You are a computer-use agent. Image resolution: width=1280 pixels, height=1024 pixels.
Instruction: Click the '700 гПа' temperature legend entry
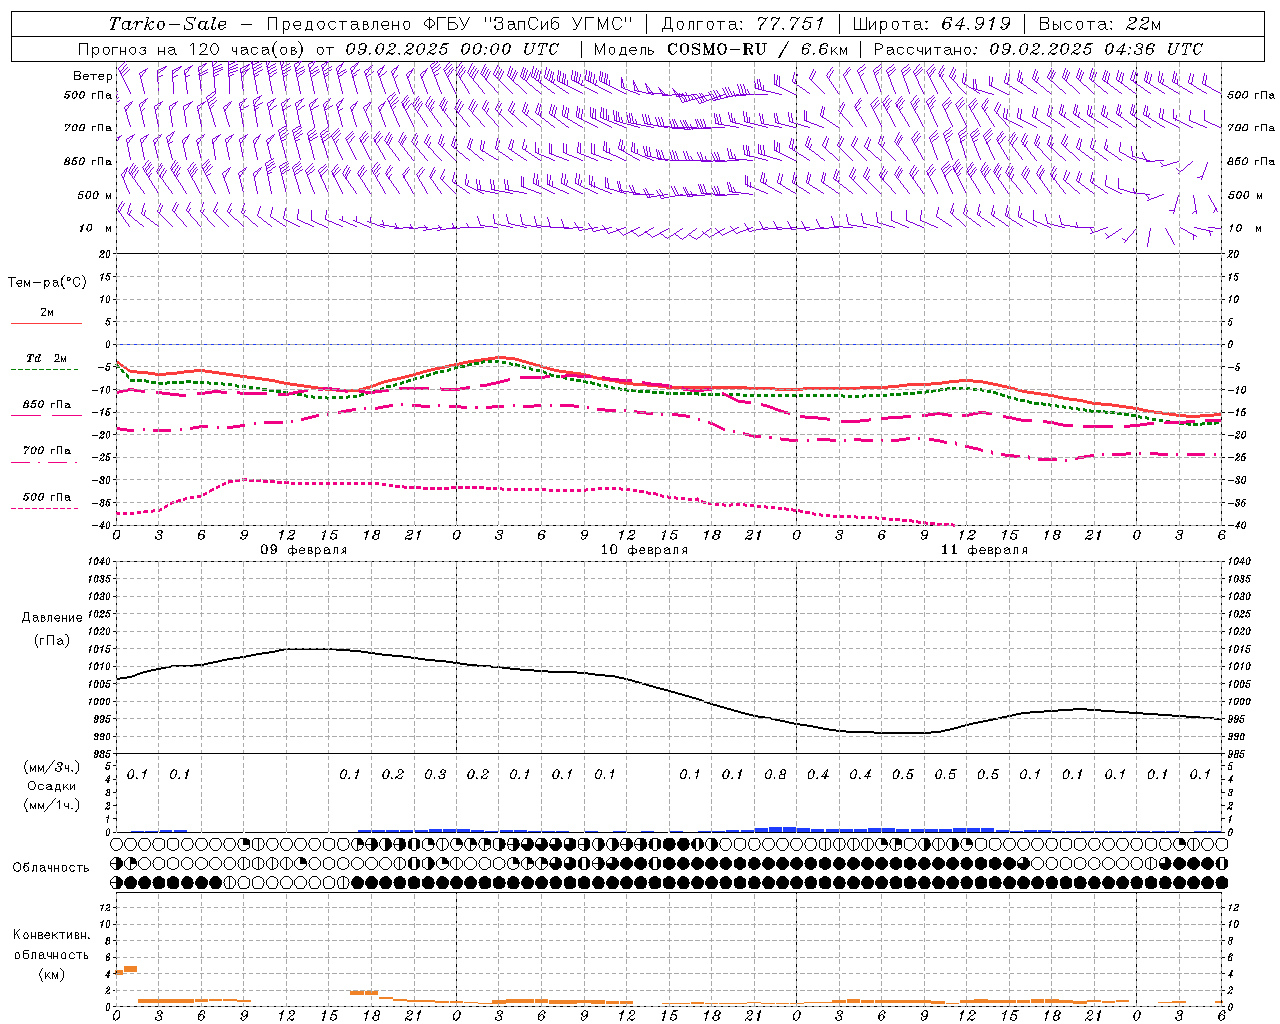pyautogui.click(x=46, y=450)
